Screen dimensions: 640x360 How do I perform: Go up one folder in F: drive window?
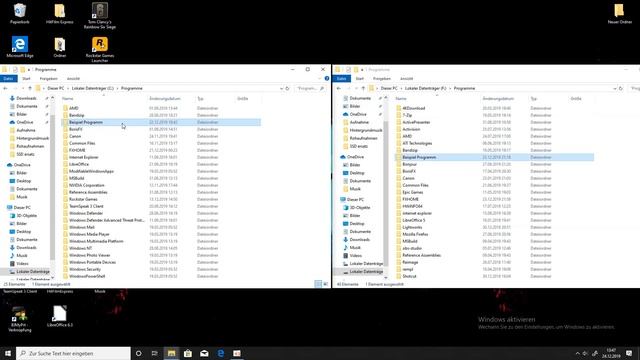pos(363,88)
